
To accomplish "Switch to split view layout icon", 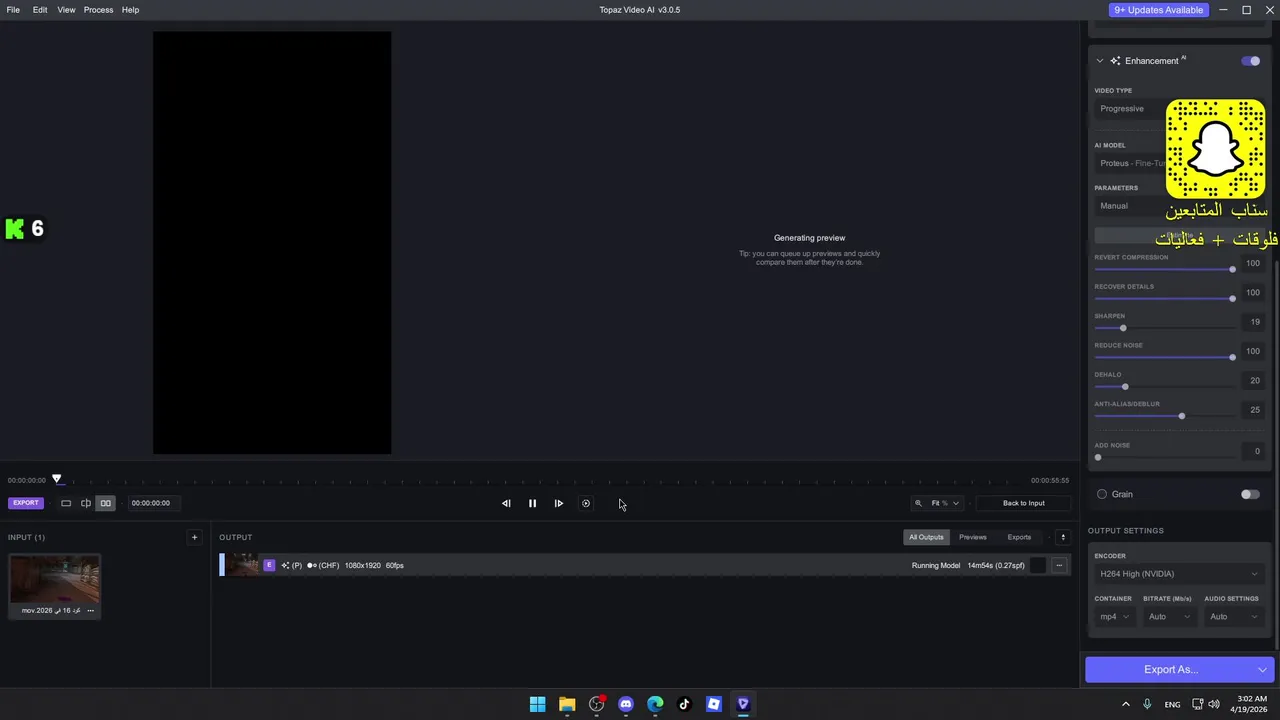I will coord(86,503).
